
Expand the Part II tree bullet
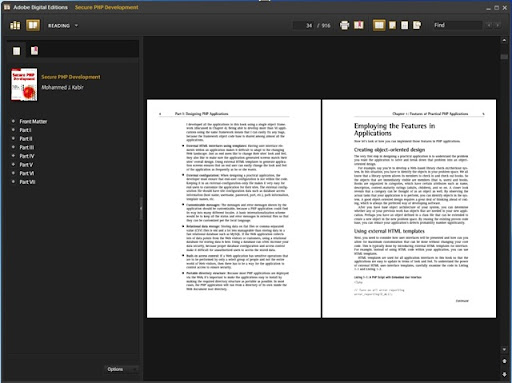tap(13, 139)
